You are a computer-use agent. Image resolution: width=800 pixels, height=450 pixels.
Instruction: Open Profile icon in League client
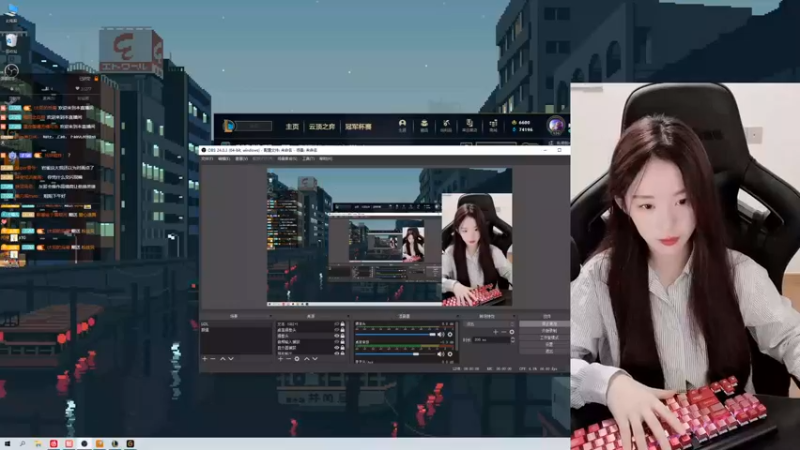[x=402, y=126]
